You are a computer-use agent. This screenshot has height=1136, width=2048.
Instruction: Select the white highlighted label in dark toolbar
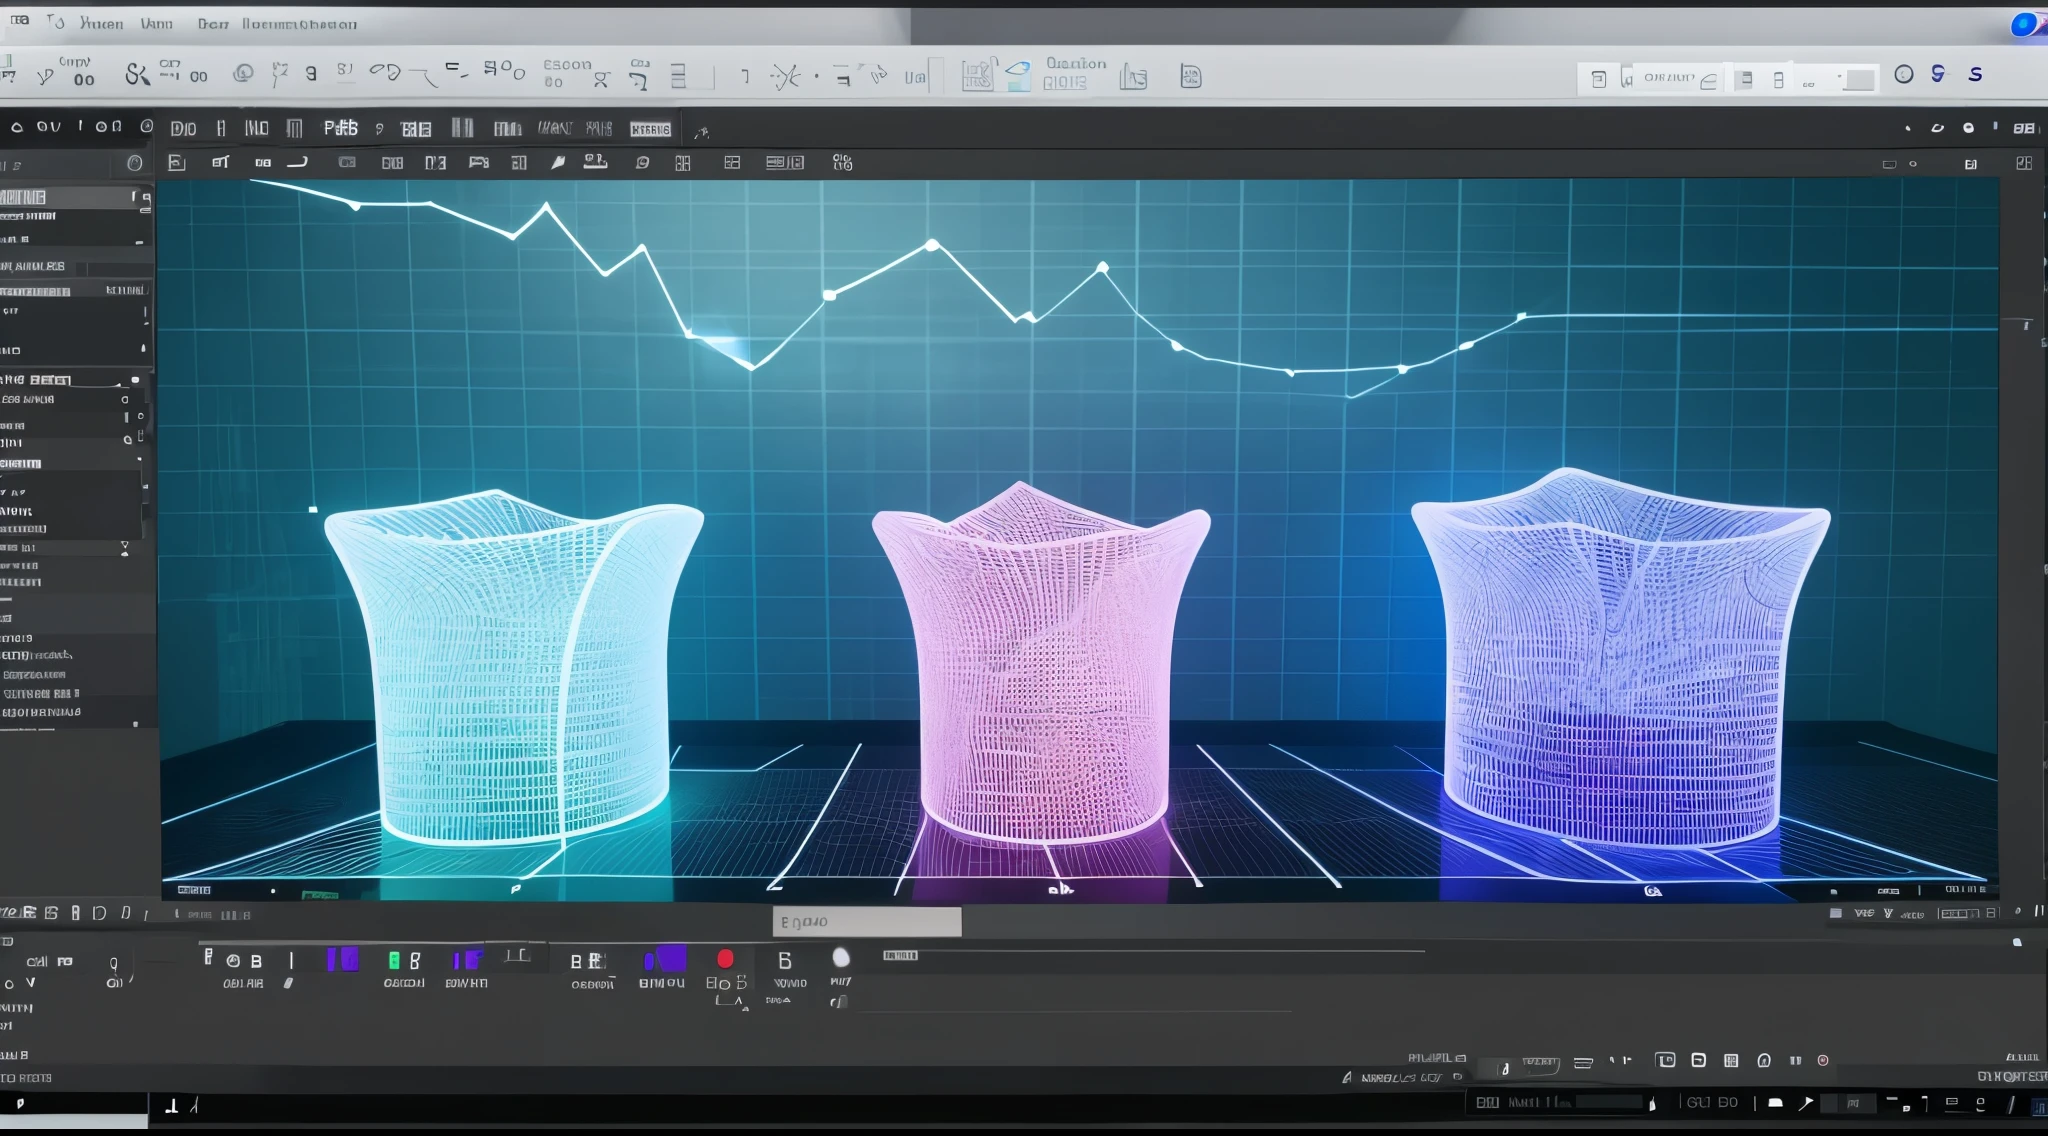650,129
